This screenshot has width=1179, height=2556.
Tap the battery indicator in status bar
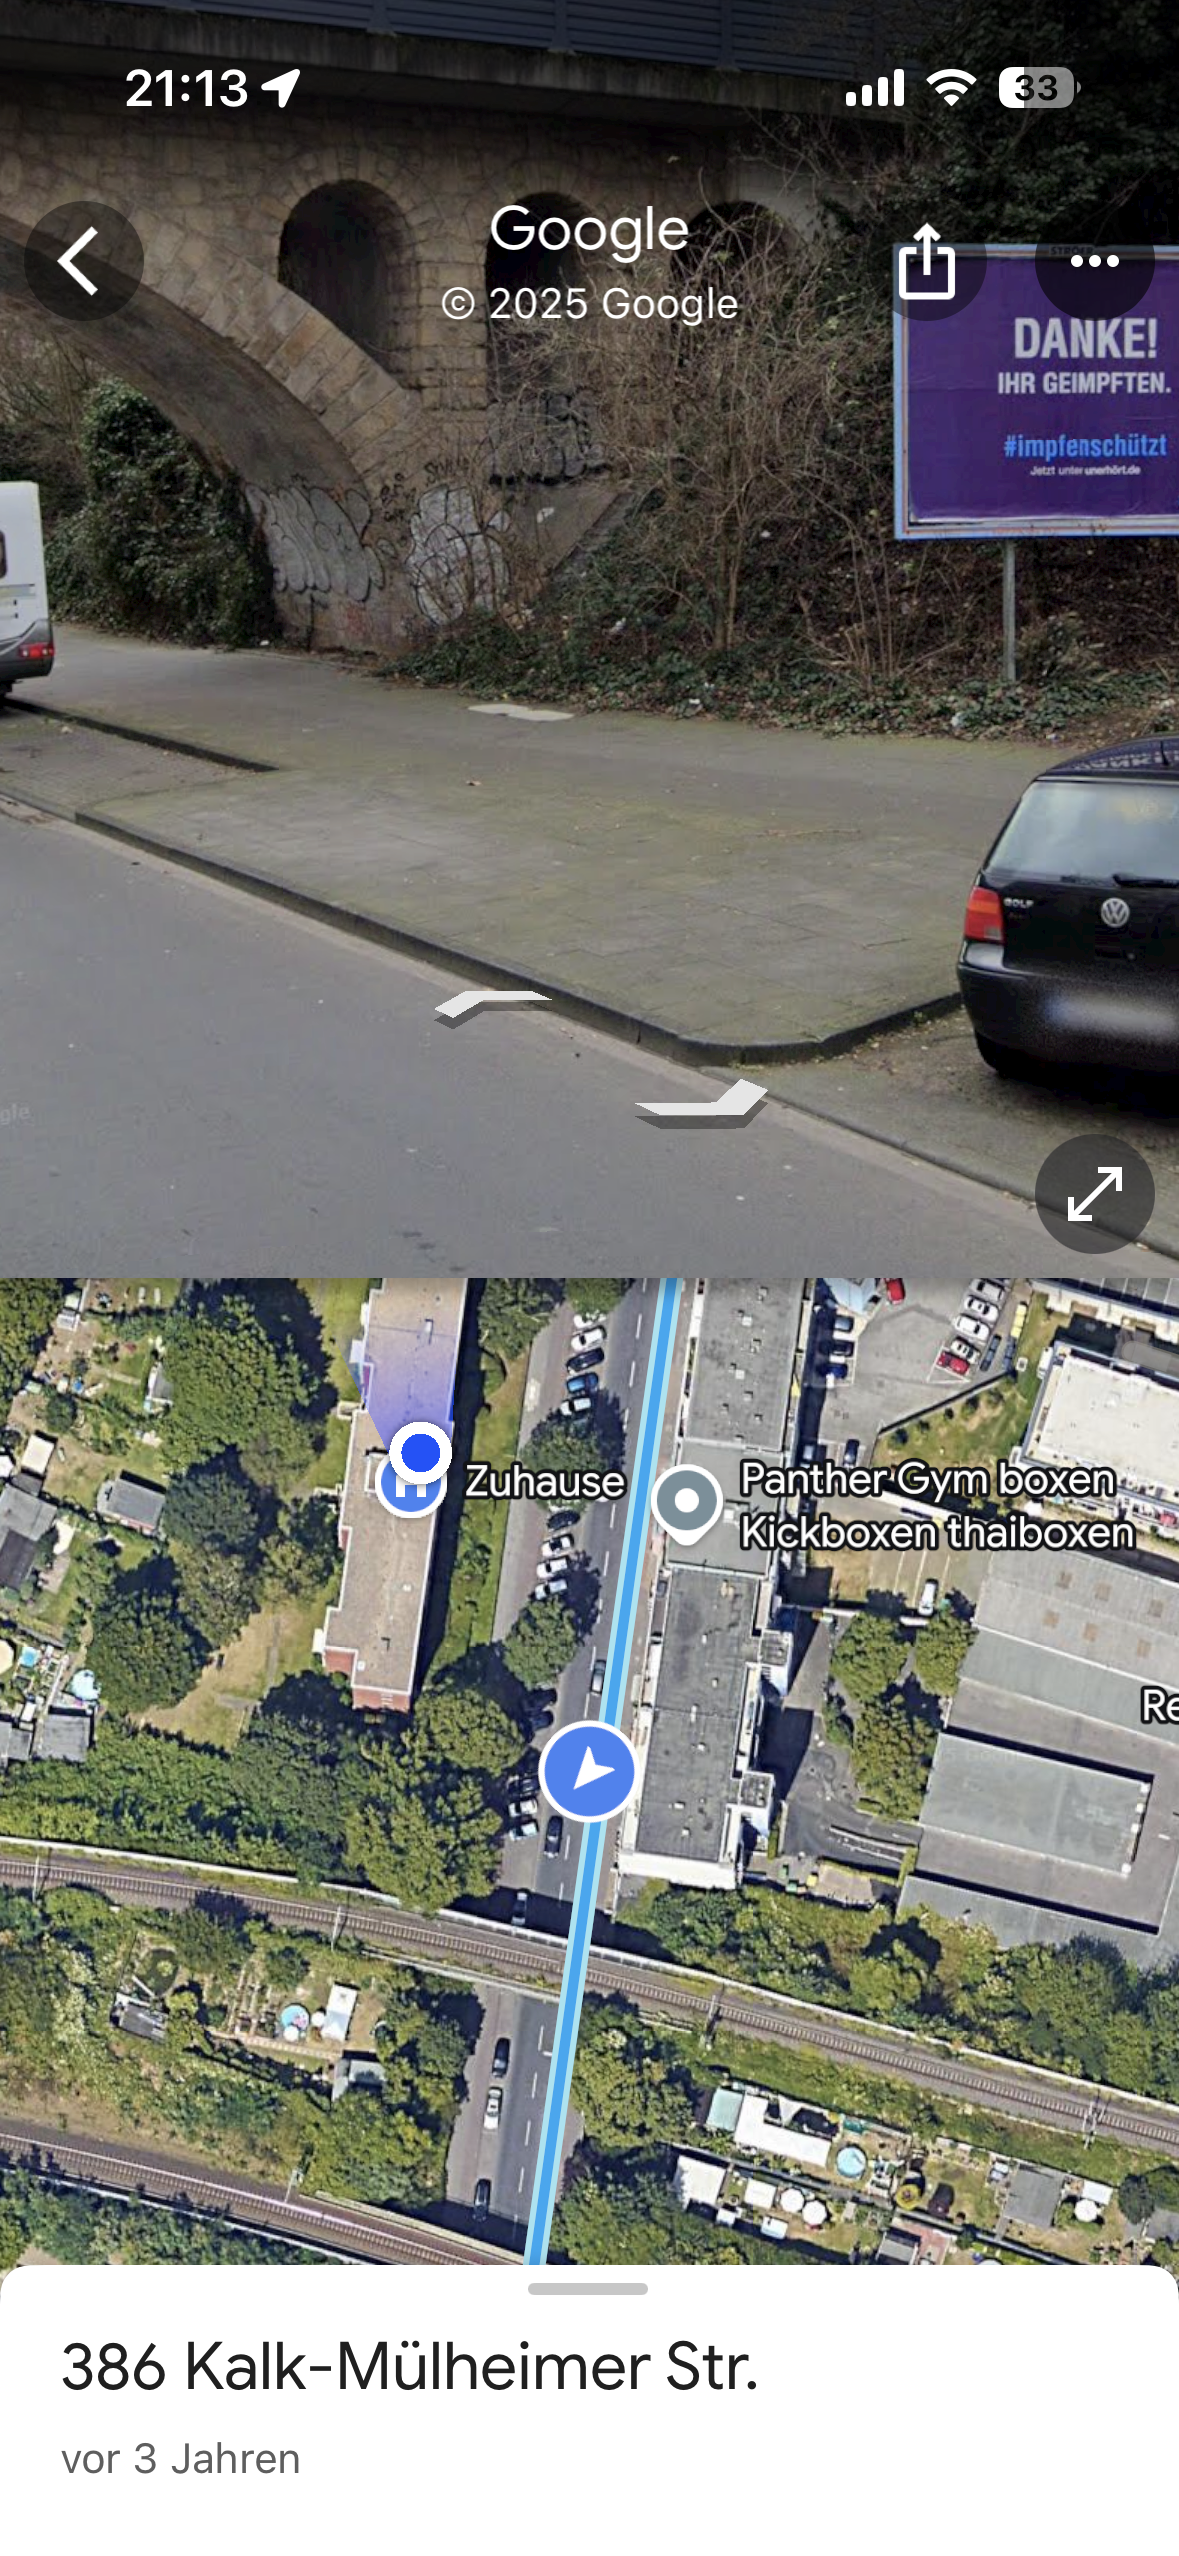(1039, 88)
